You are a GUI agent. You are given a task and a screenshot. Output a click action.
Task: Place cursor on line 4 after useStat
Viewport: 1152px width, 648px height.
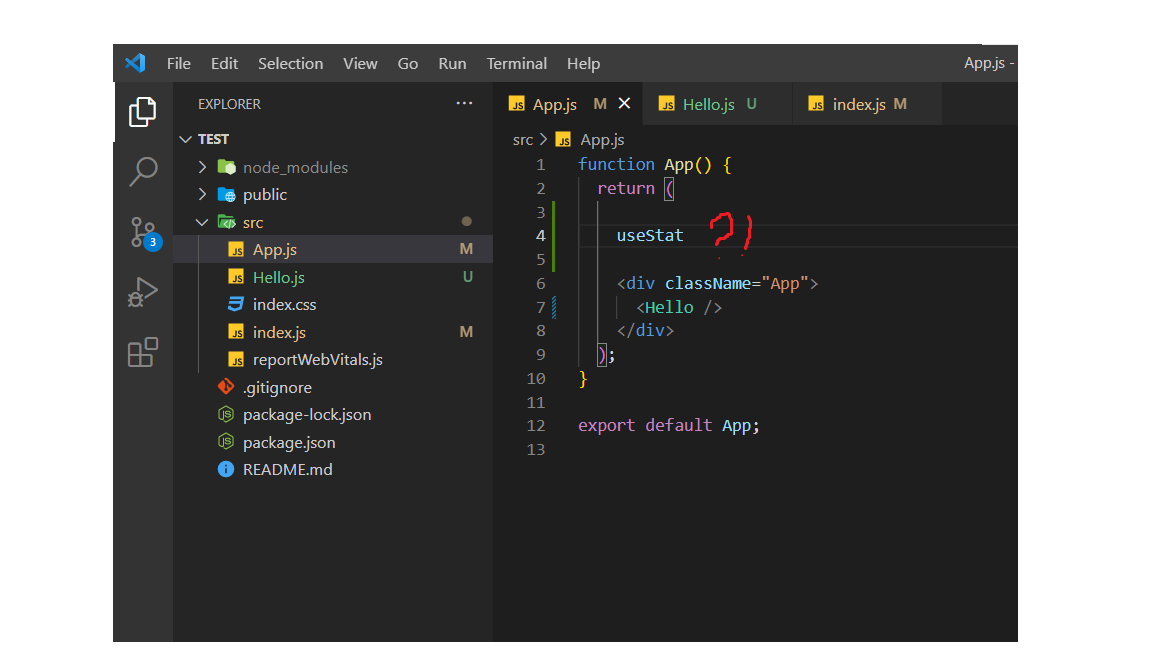click(x=685, y=235)
